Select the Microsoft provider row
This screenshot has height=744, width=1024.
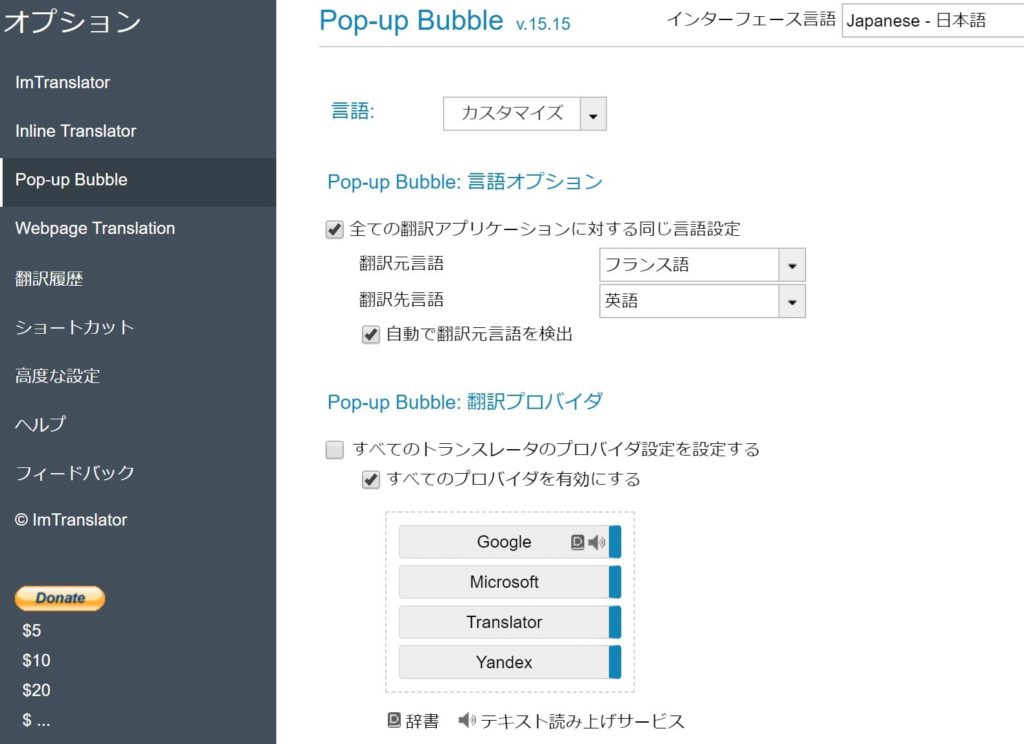click(504, 582)
